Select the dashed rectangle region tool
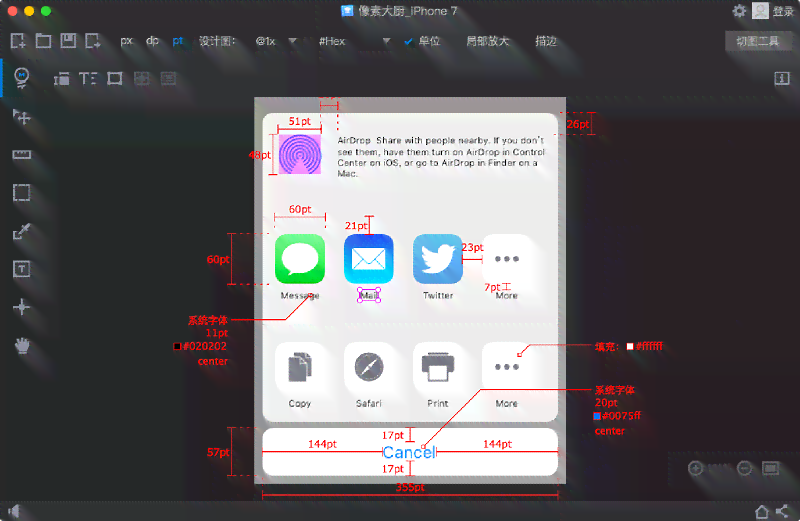This screenshot has height=521, width=800. [21, 193]
